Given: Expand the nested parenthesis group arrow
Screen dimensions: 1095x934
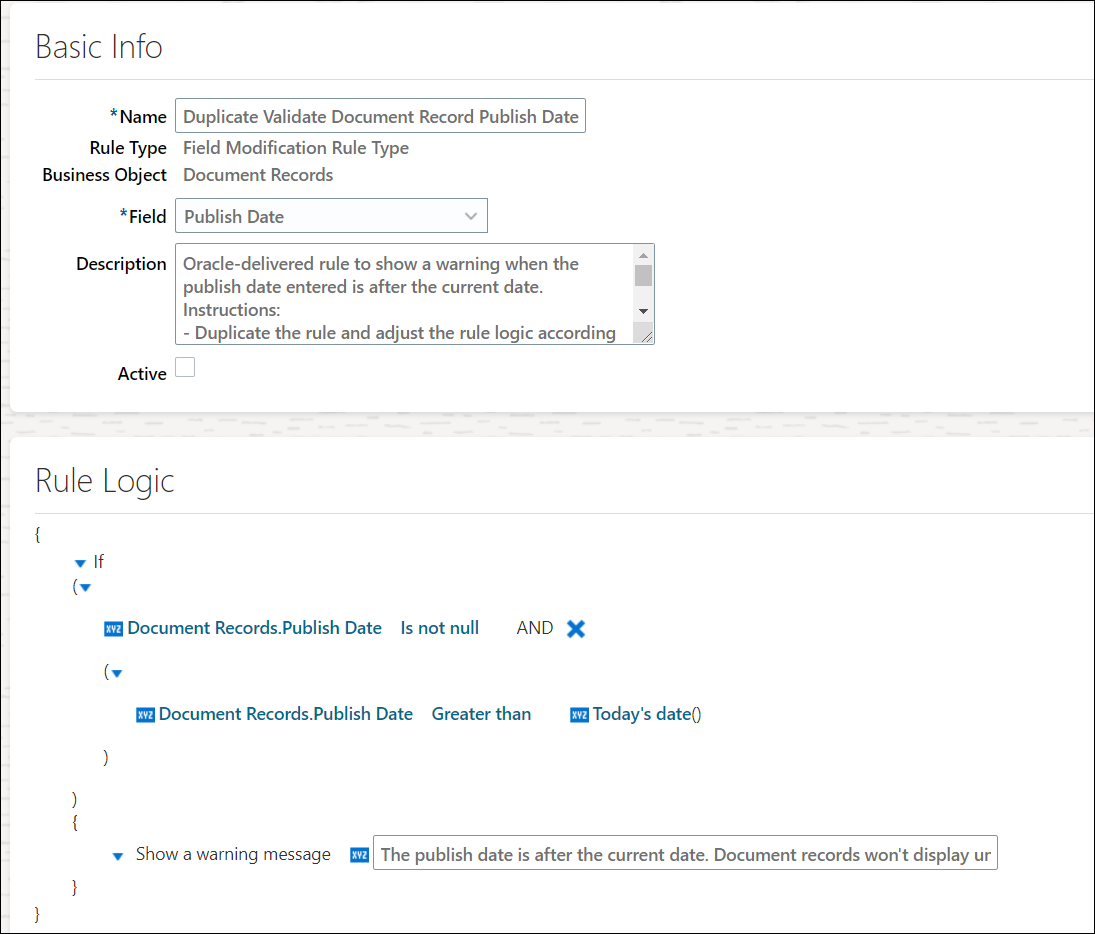Looking at the screenshot, I should pyautogui.click(x=117, y=674).
